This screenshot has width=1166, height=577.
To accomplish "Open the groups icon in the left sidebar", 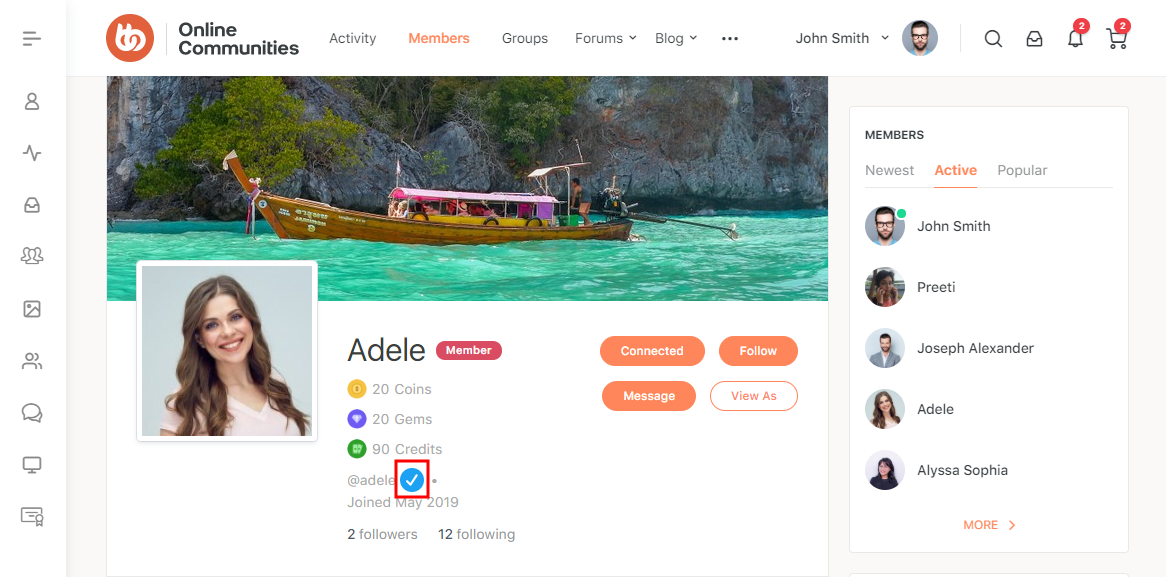I will [31, 256].
